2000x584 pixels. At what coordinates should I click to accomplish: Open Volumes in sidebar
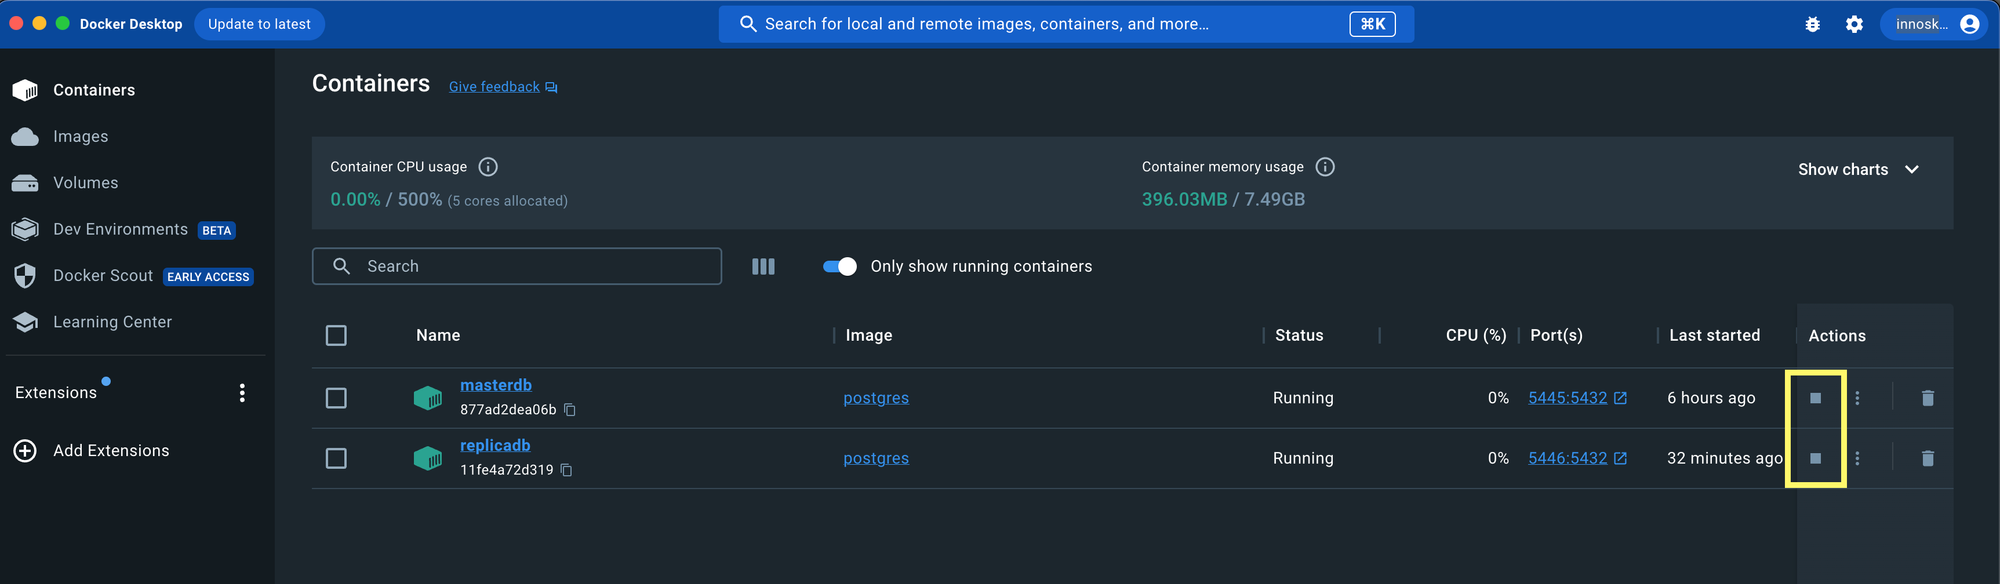[x=86, y=183]
